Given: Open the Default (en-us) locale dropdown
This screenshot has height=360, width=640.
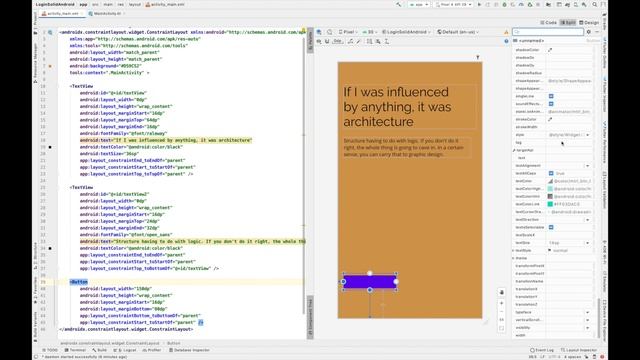Looking at the screenshot, I should (x=458, y=32).
